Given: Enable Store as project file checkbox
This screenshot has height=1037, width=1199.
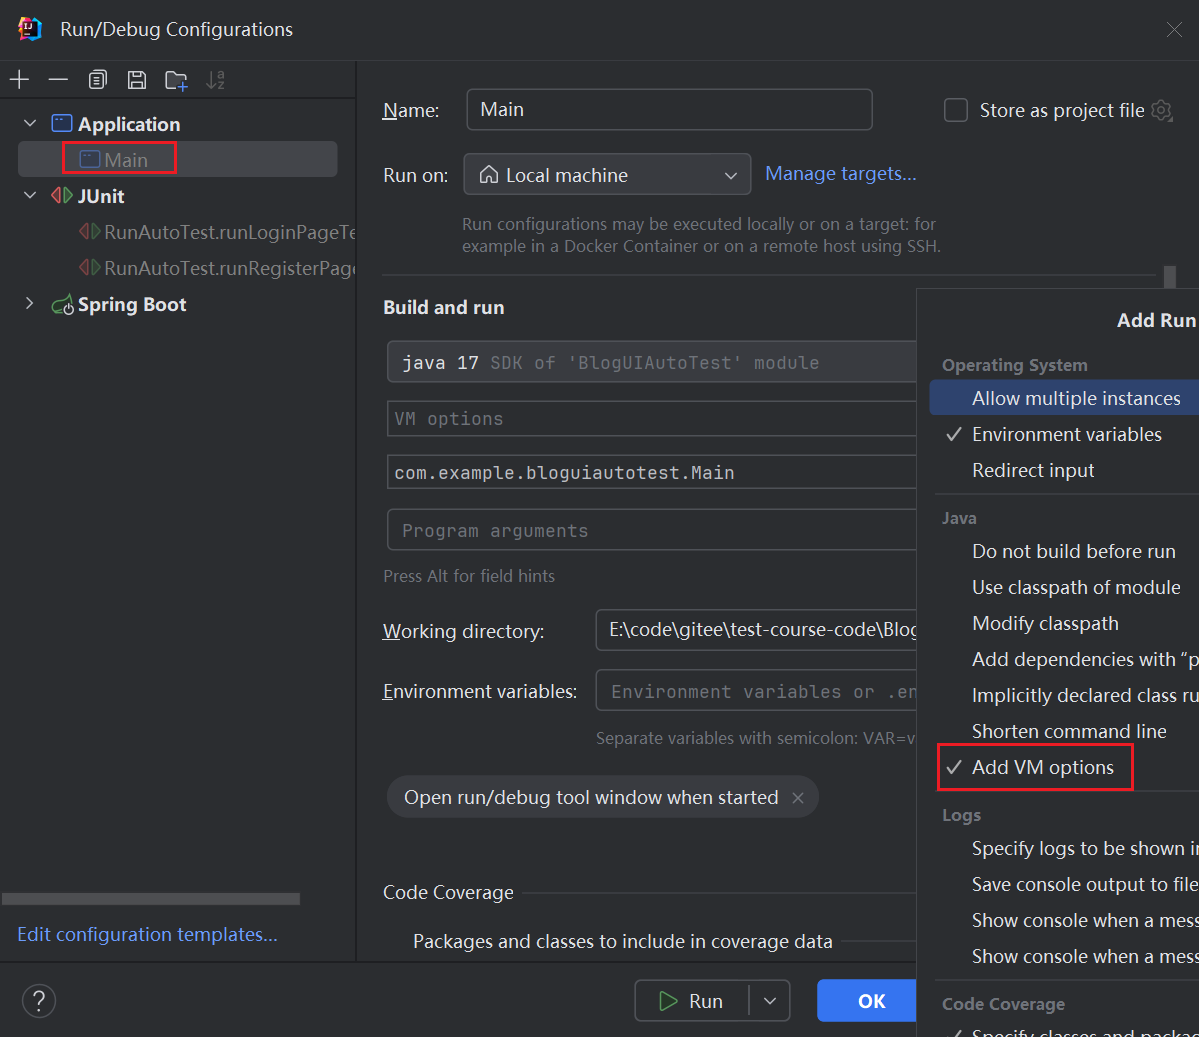Looking at the screenshot, I should pos(956,110).
